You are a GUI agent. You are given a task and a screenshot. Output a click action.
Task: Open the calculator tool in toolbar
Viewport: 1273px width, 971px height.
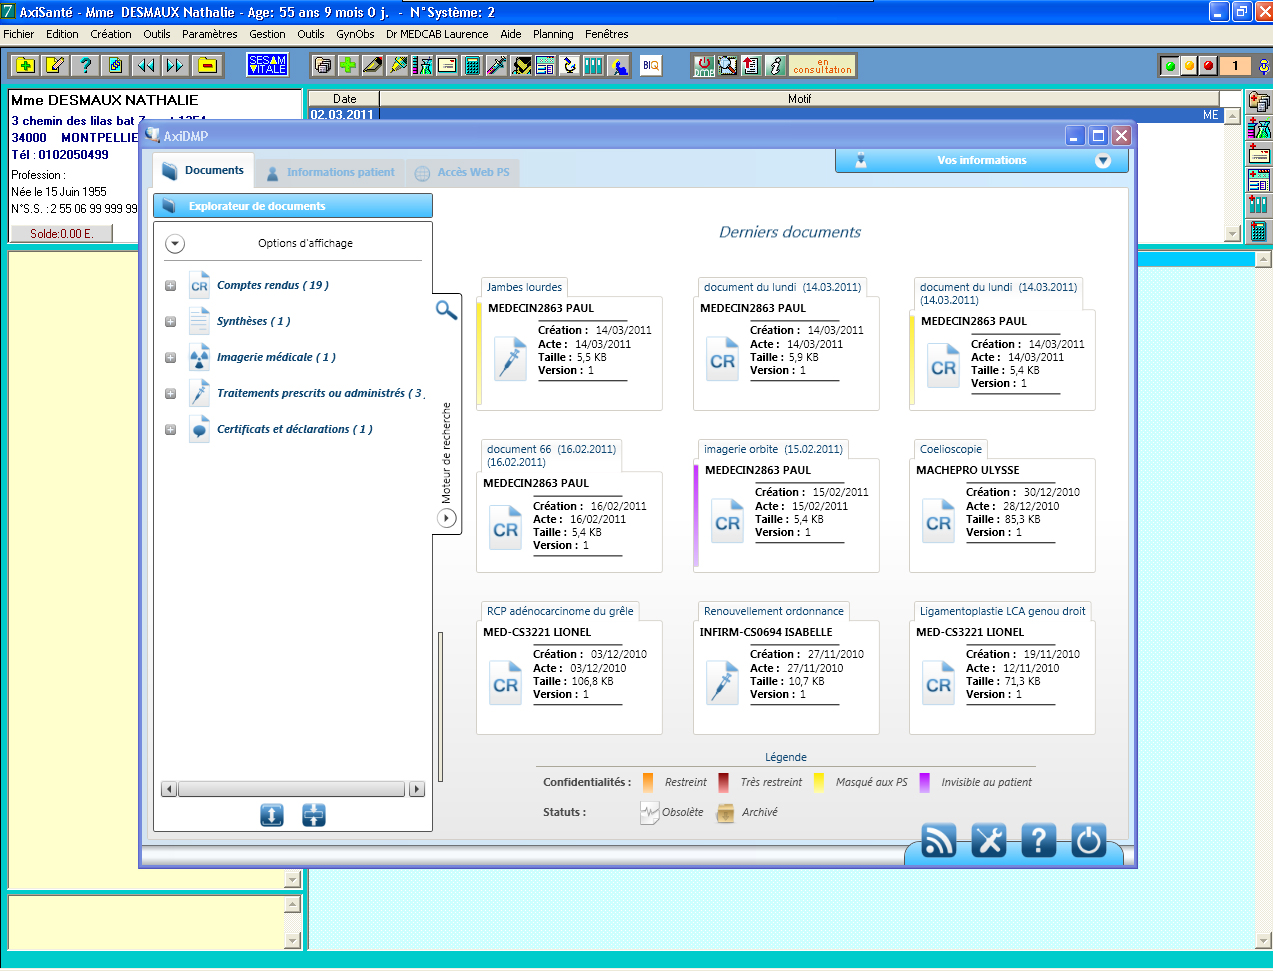tap(472, 66)
